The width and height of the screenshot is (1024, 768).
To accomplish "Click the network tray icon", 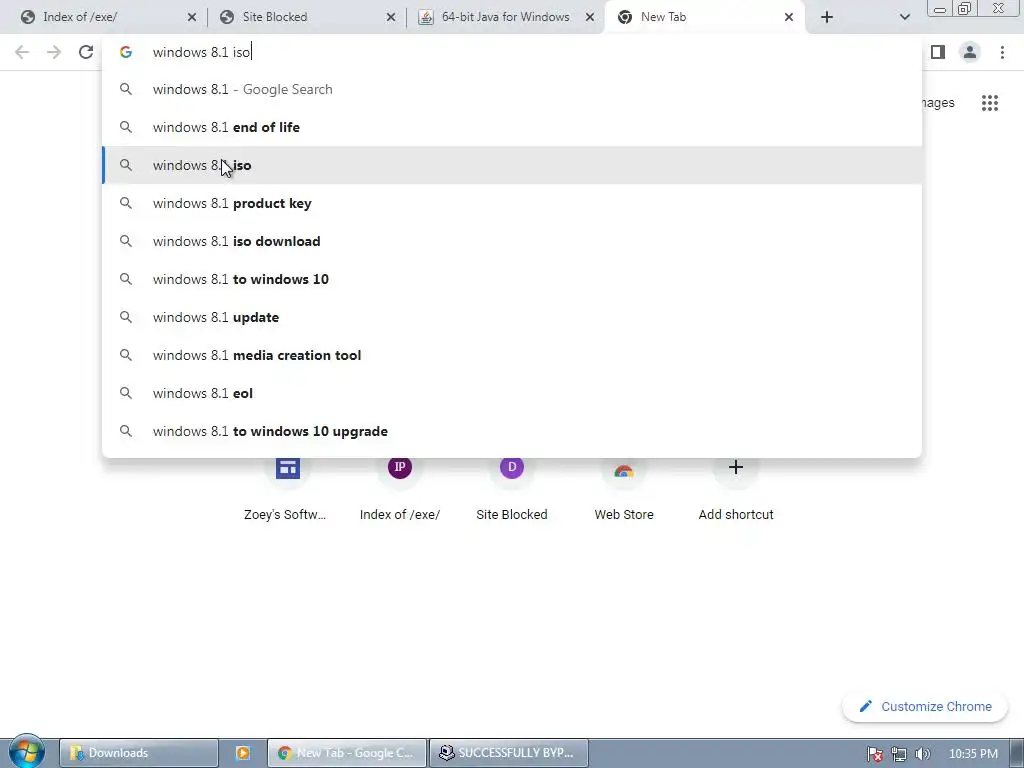I will (899, 754).
